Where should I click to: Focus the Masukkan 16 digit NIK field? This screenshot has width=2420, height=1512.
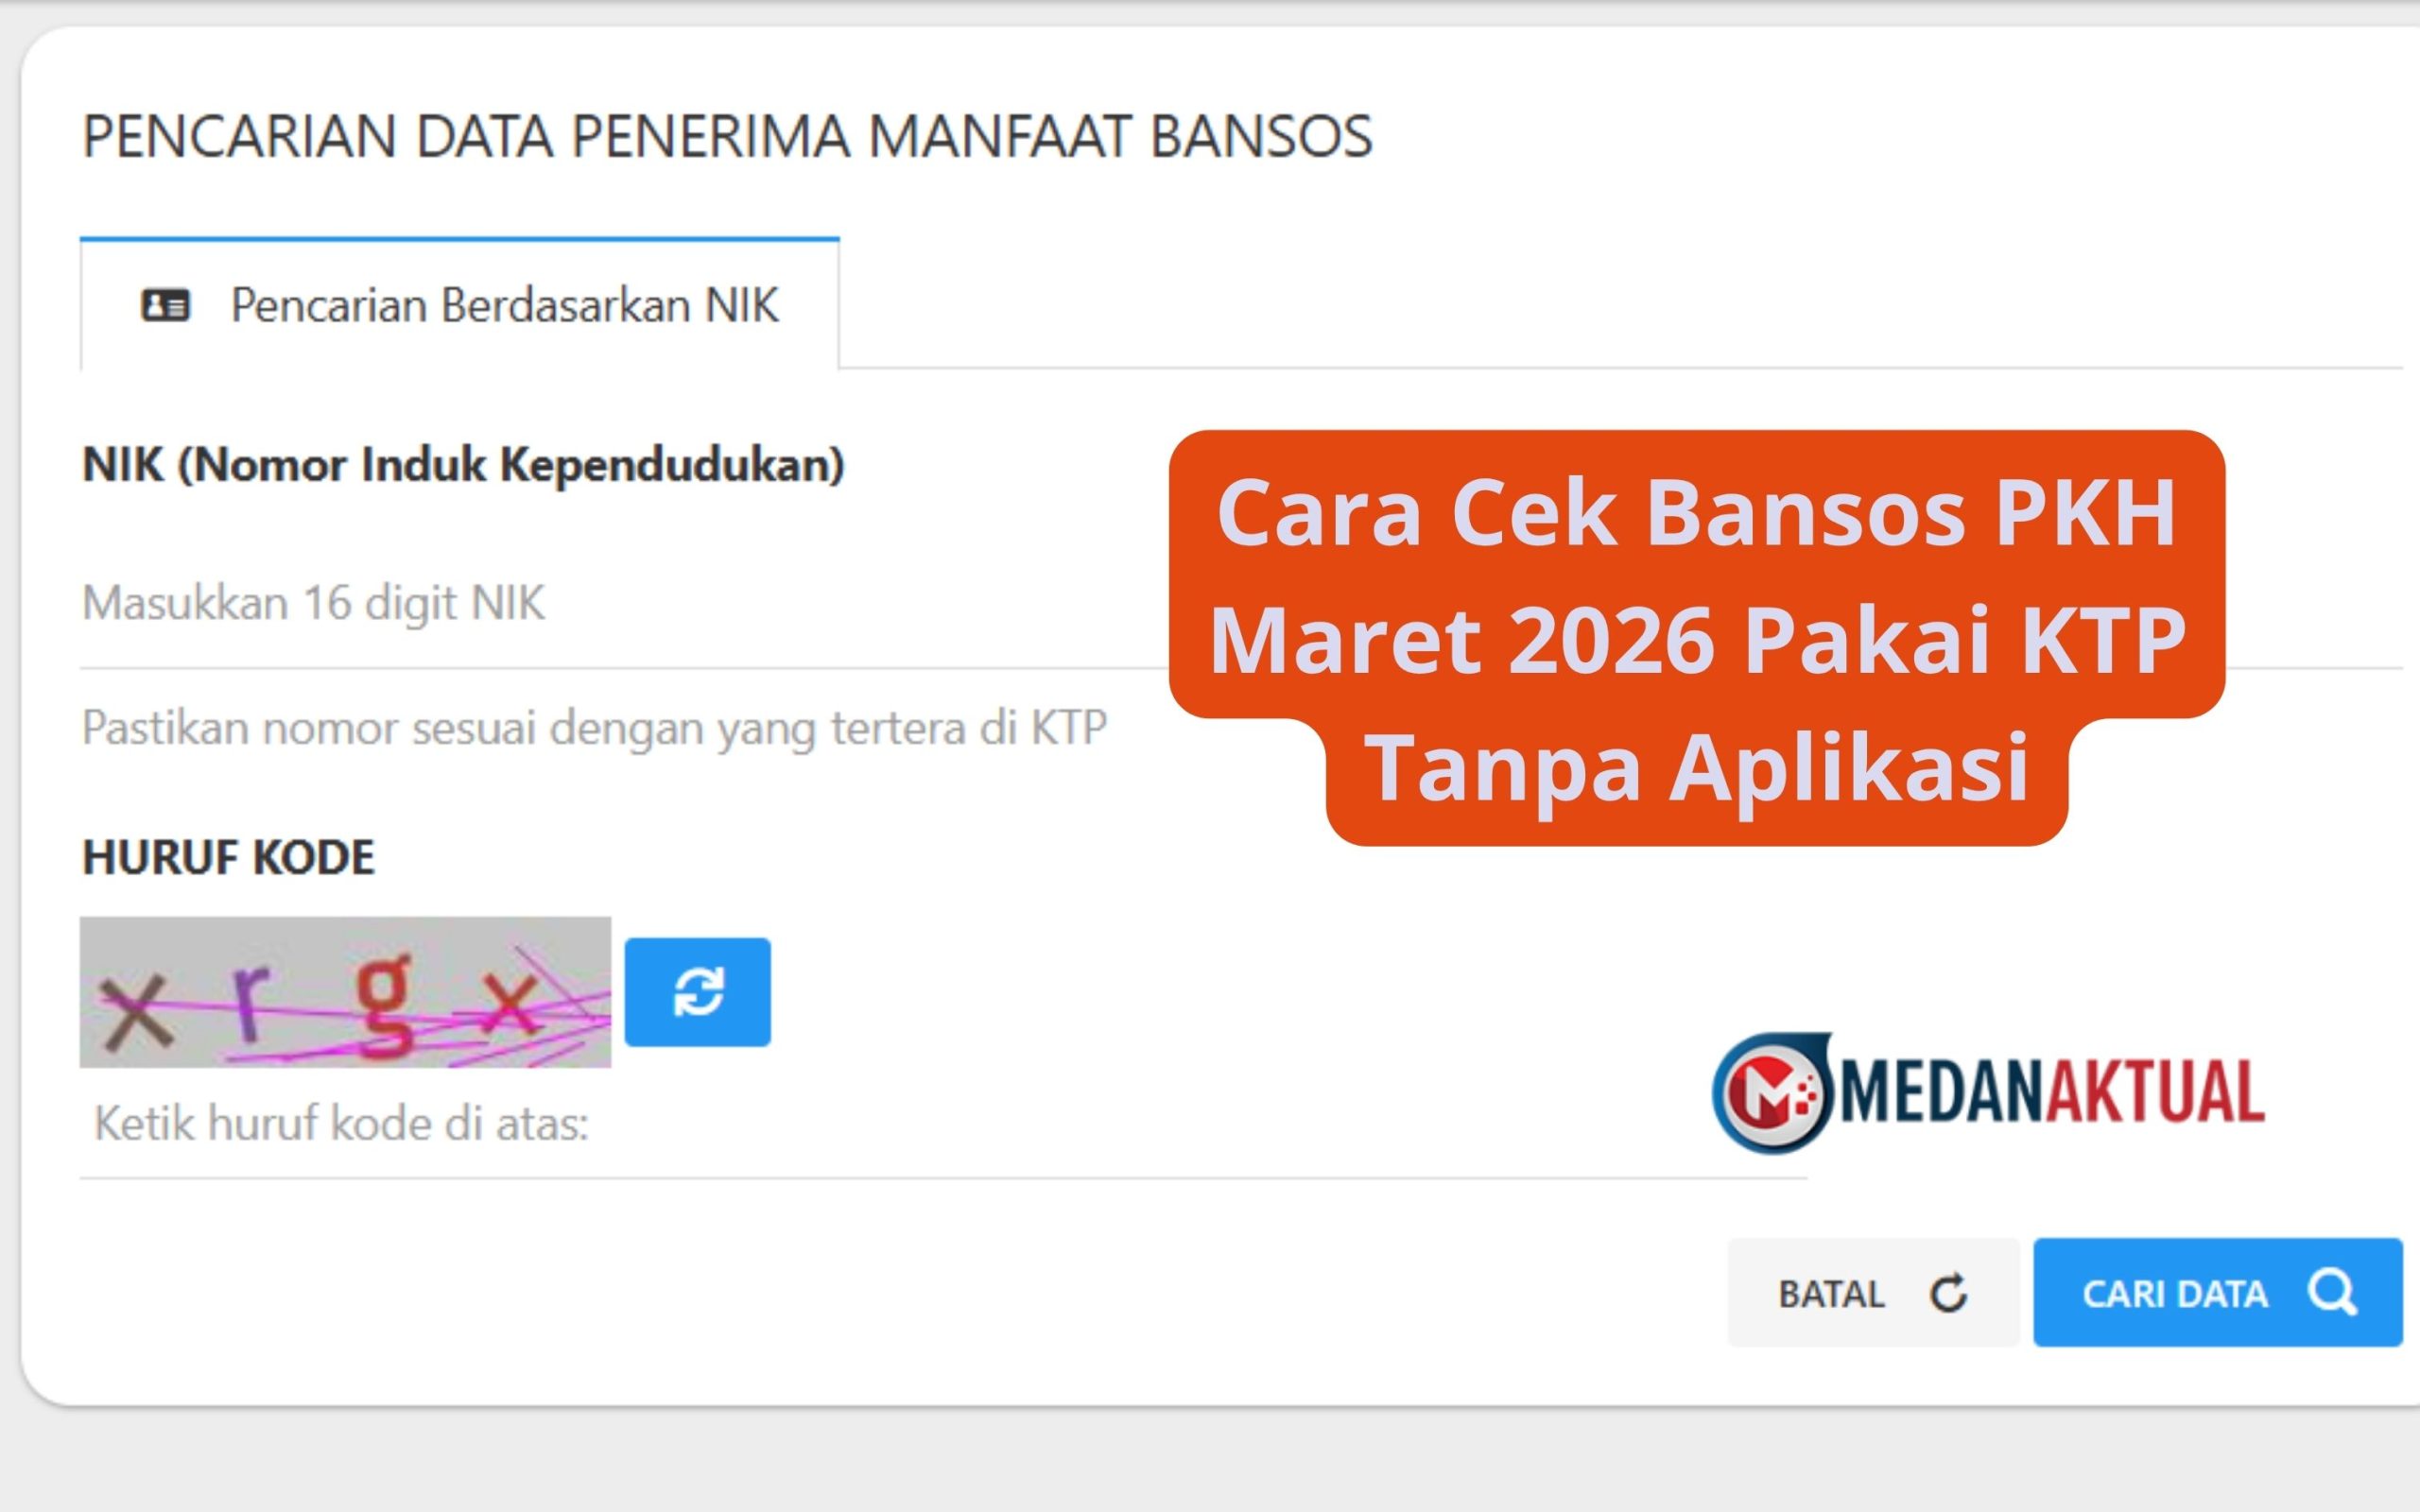pos(600,604)
